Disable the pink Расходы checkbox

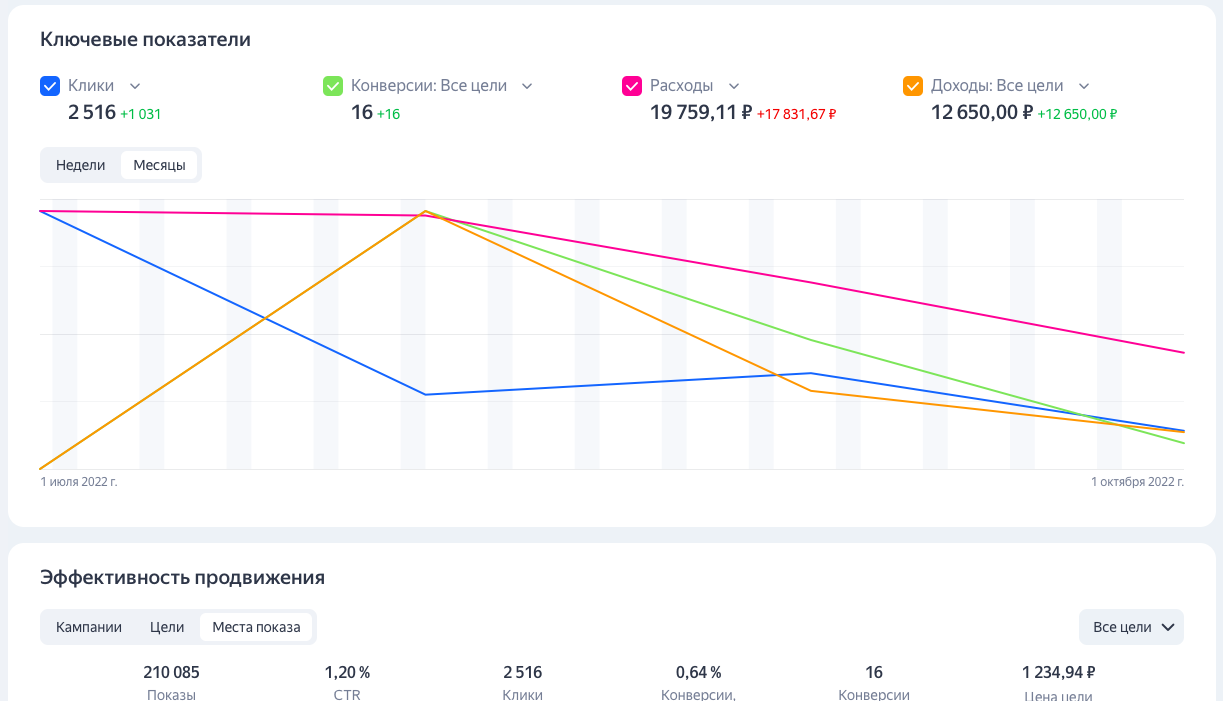click(632, 86)
